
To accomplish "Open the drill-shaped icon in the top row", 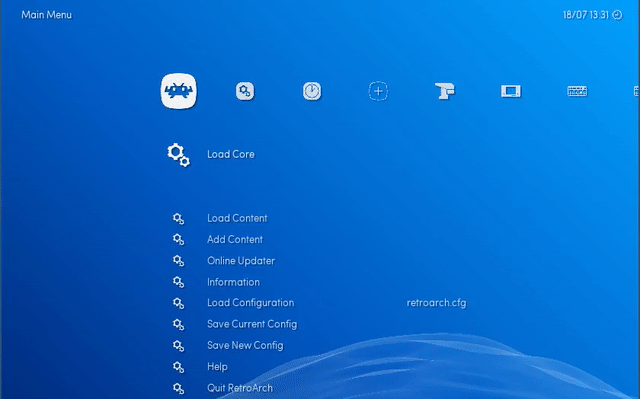I will click(x=444, y=91).
